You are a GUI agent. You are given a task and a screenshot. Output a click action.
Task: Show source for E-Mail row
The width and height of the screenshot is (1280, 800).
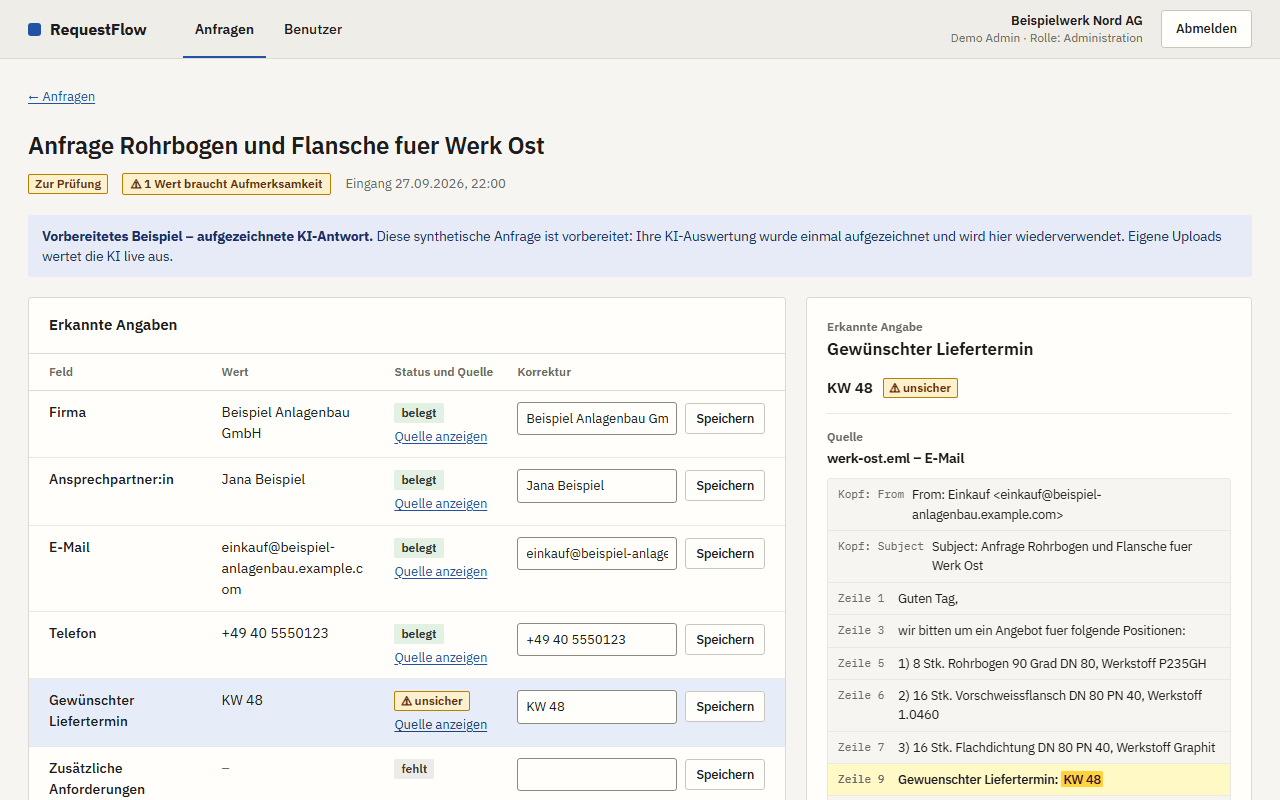[441, 571]
